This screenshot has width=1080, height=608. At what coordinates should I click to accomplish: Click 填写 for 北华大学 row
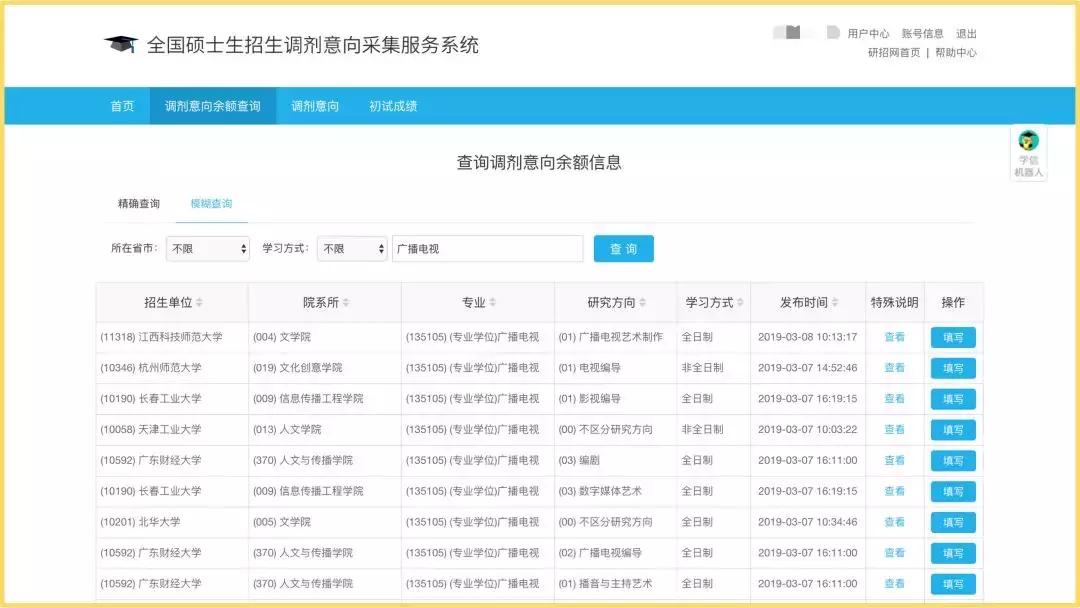[952, 522]
